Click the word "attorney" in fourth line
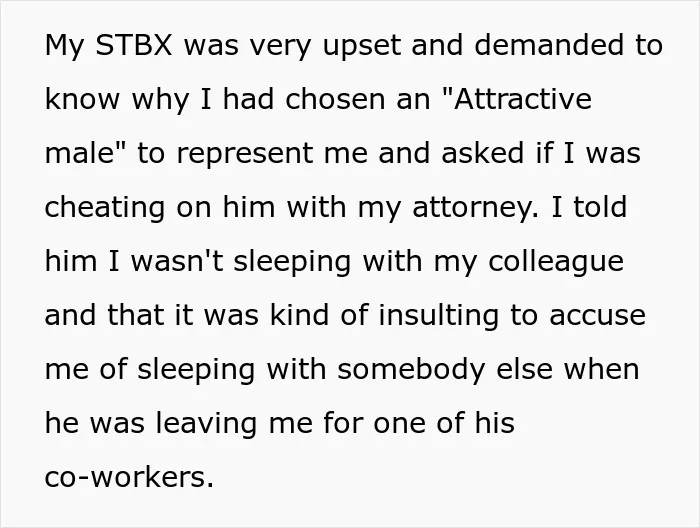This screenshot has width=700, height=528. (x=475, y=209)
